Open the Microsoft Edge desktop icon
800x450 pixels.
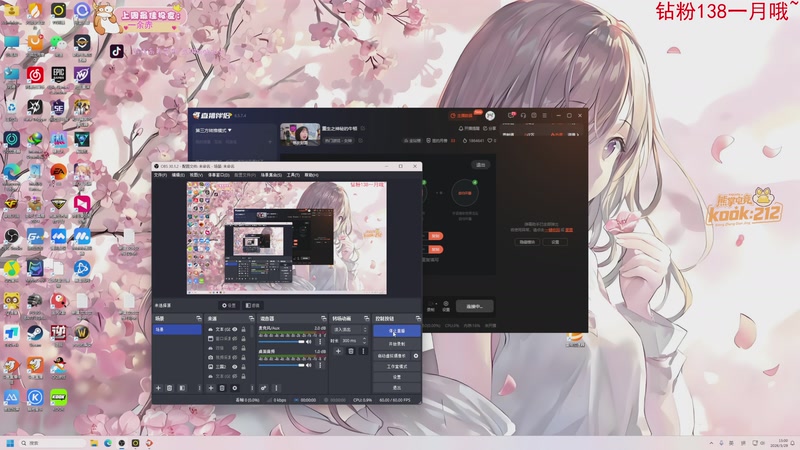(11, 172)
